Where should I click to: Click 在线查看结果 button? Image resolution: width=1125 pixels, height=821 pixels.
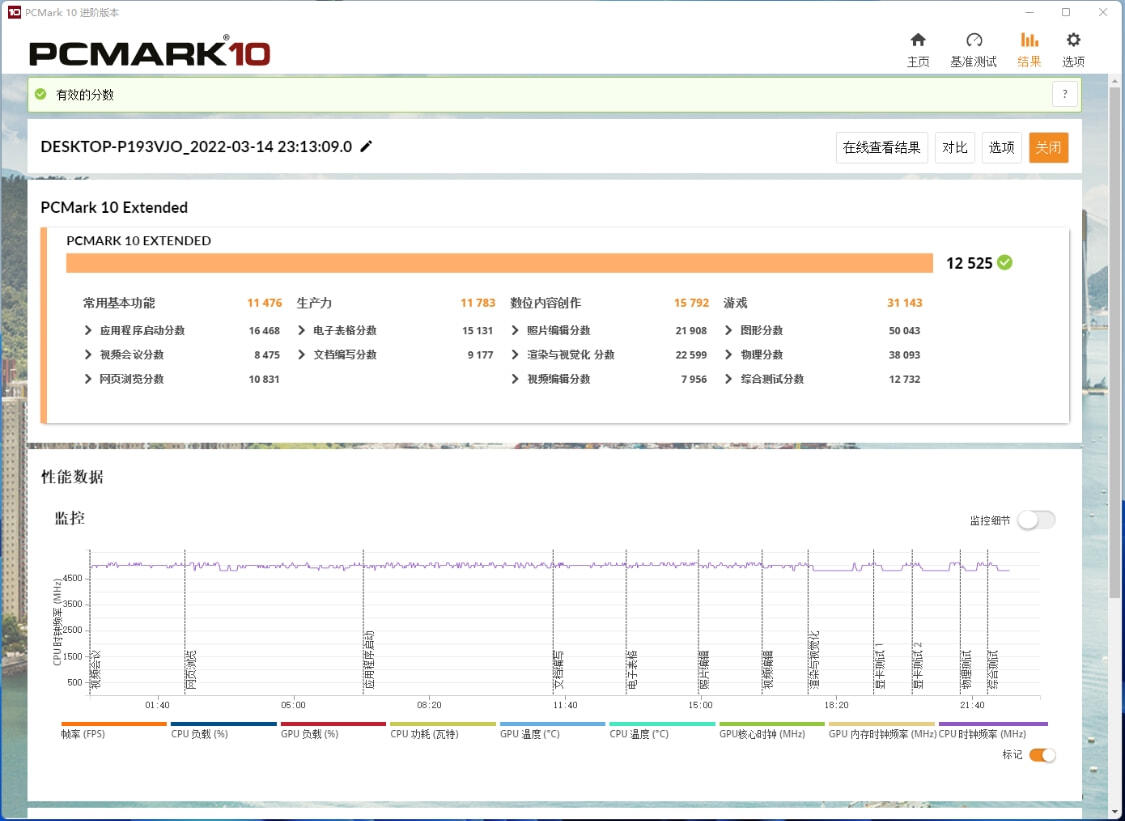point(882,148)
